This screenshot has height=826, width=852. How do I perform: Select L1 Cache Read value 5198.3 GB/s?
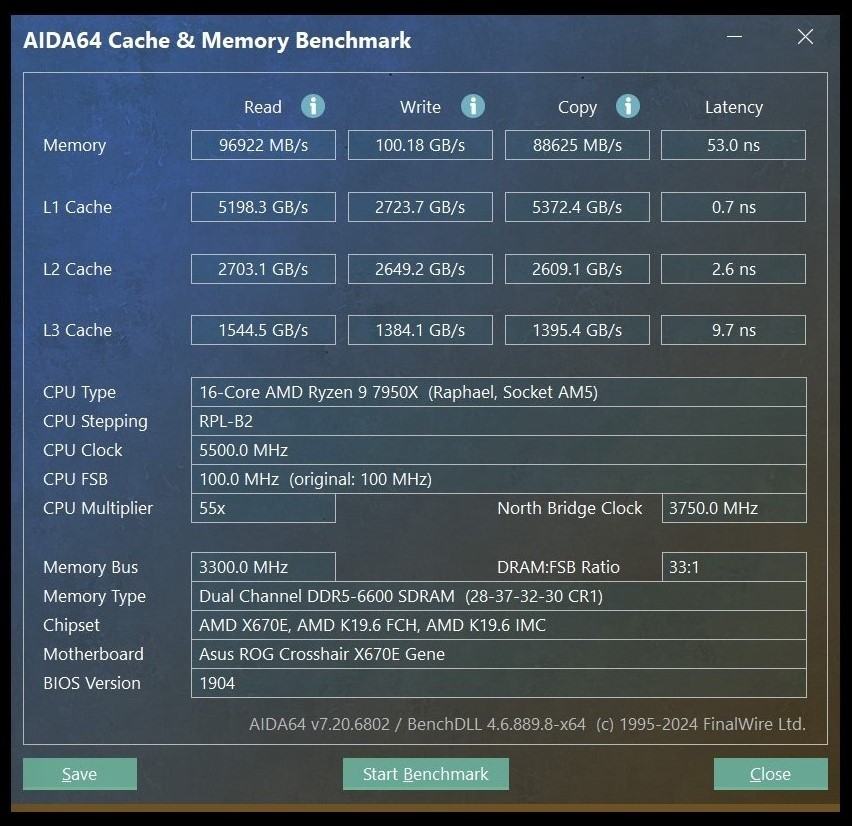tap(263, 207)
